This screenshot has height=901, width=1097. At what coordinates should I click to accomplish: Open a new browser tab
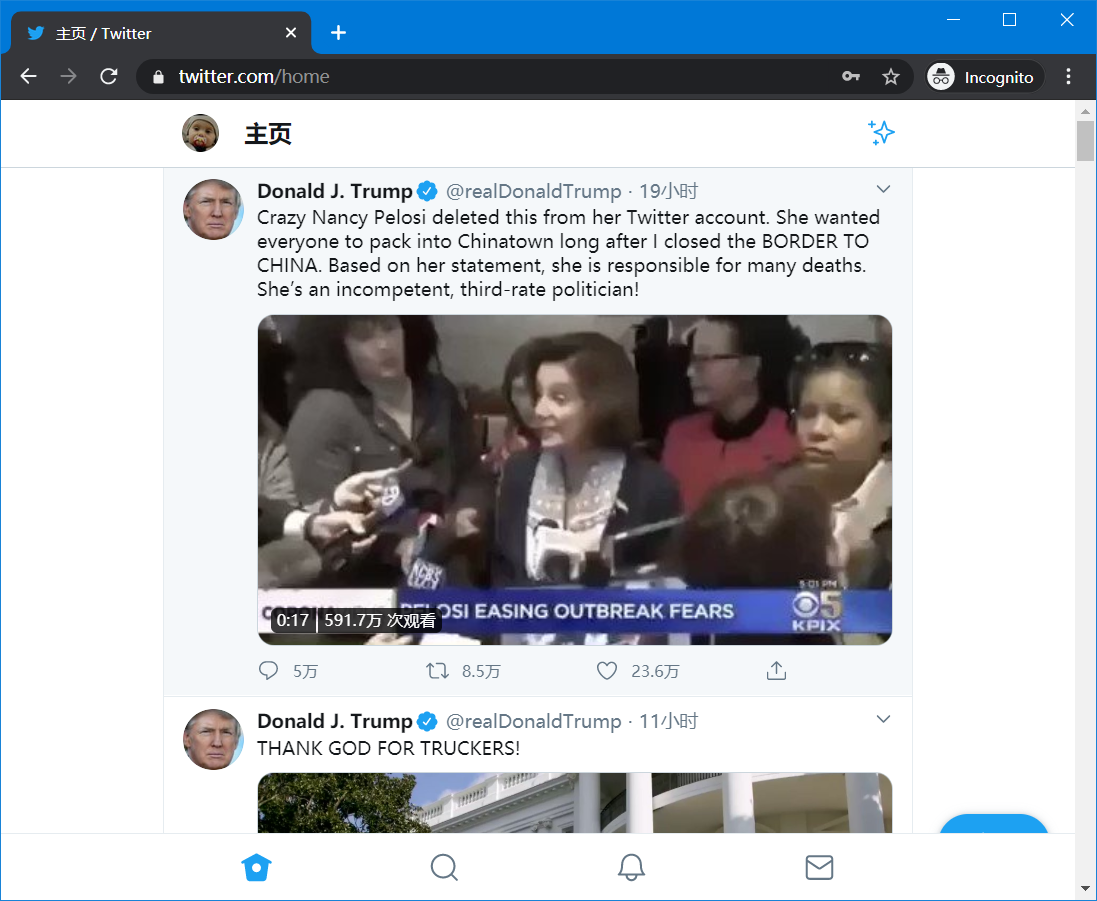pyautogui.click(x=339, y=33)
